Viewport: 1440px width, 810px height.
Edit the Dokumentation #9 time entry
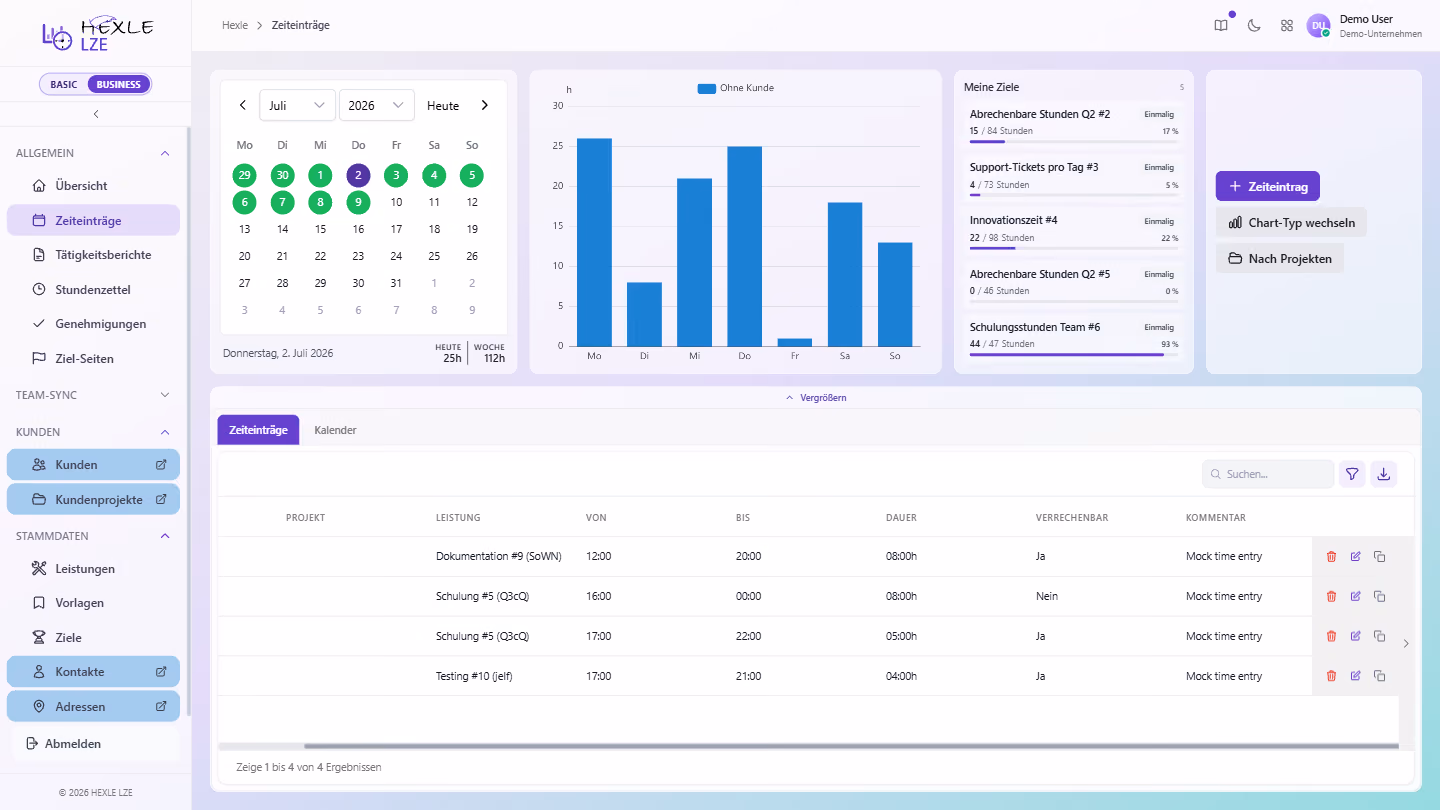point(1355,556)
